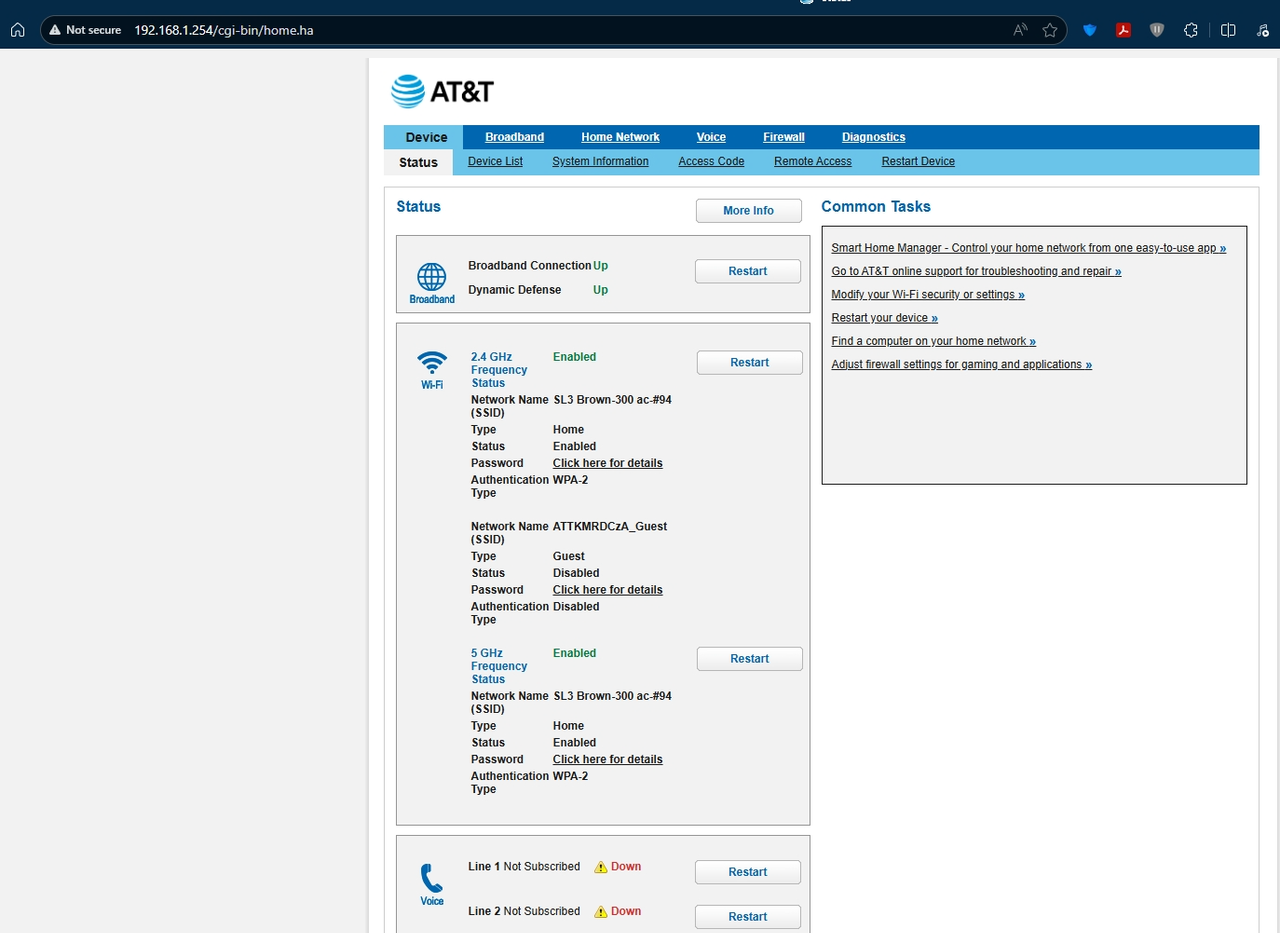Restart Voice Line 1
Viewport: 1280px width, 933px height.
click(748, 872)
